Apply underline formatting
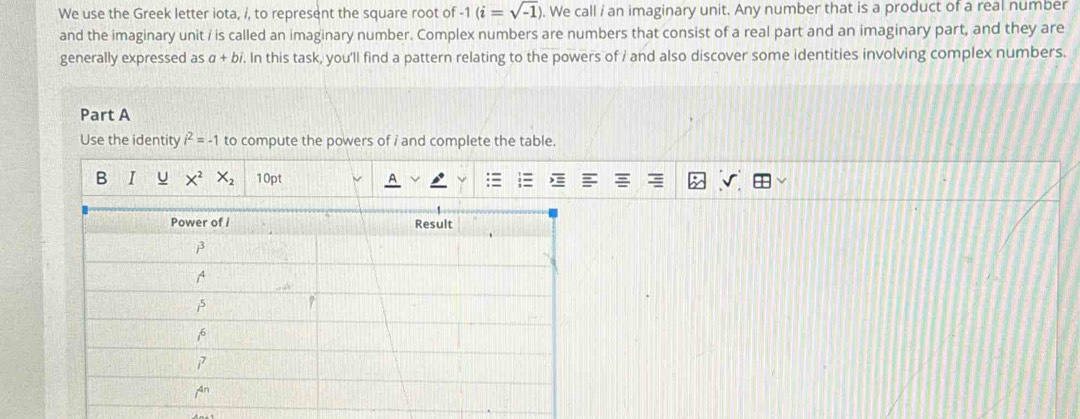The image size is (1080, 419). pos(163,179)
